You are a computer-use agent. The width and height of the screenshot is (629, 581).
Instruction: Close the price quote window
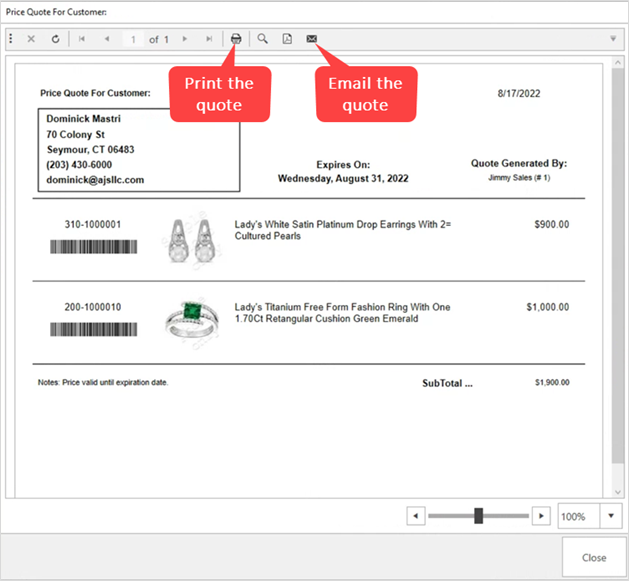594,558
